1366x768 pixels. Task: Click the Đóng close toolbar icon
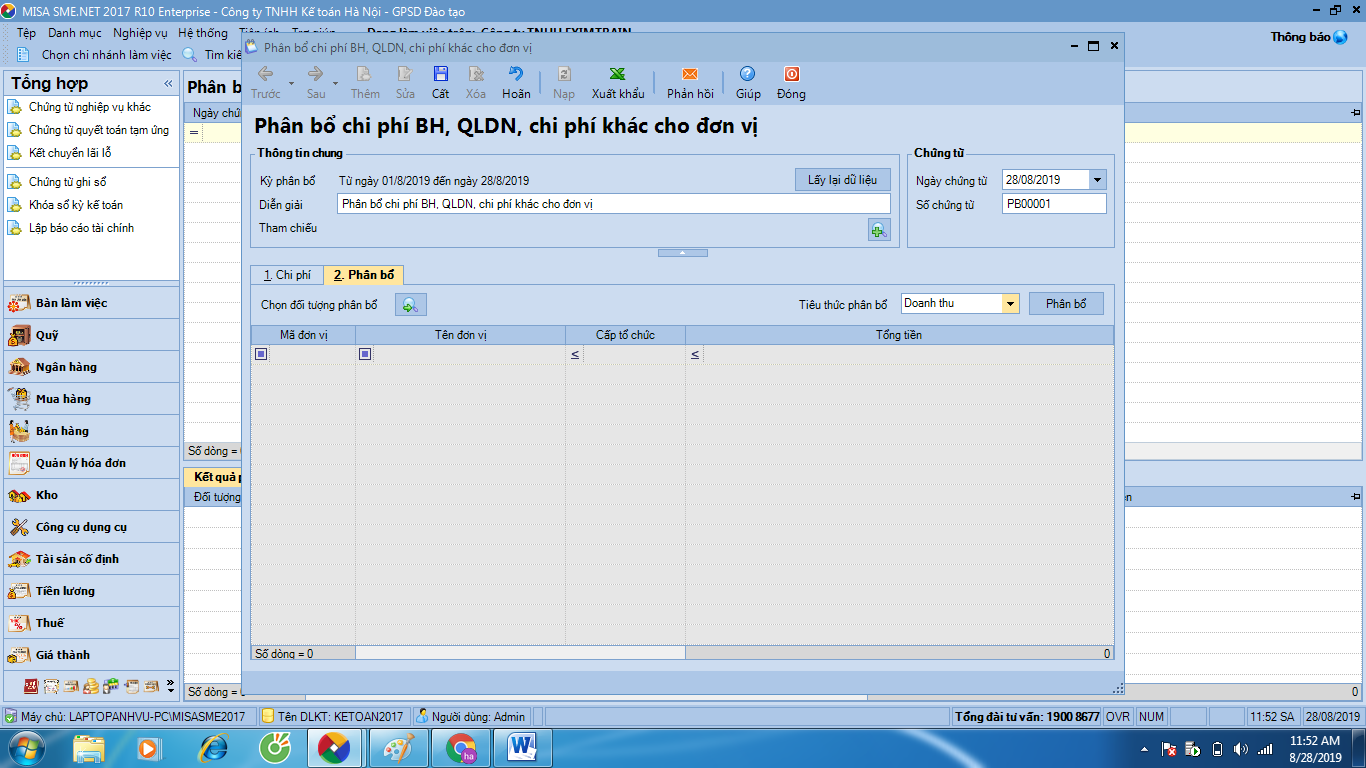click(791, 74)
